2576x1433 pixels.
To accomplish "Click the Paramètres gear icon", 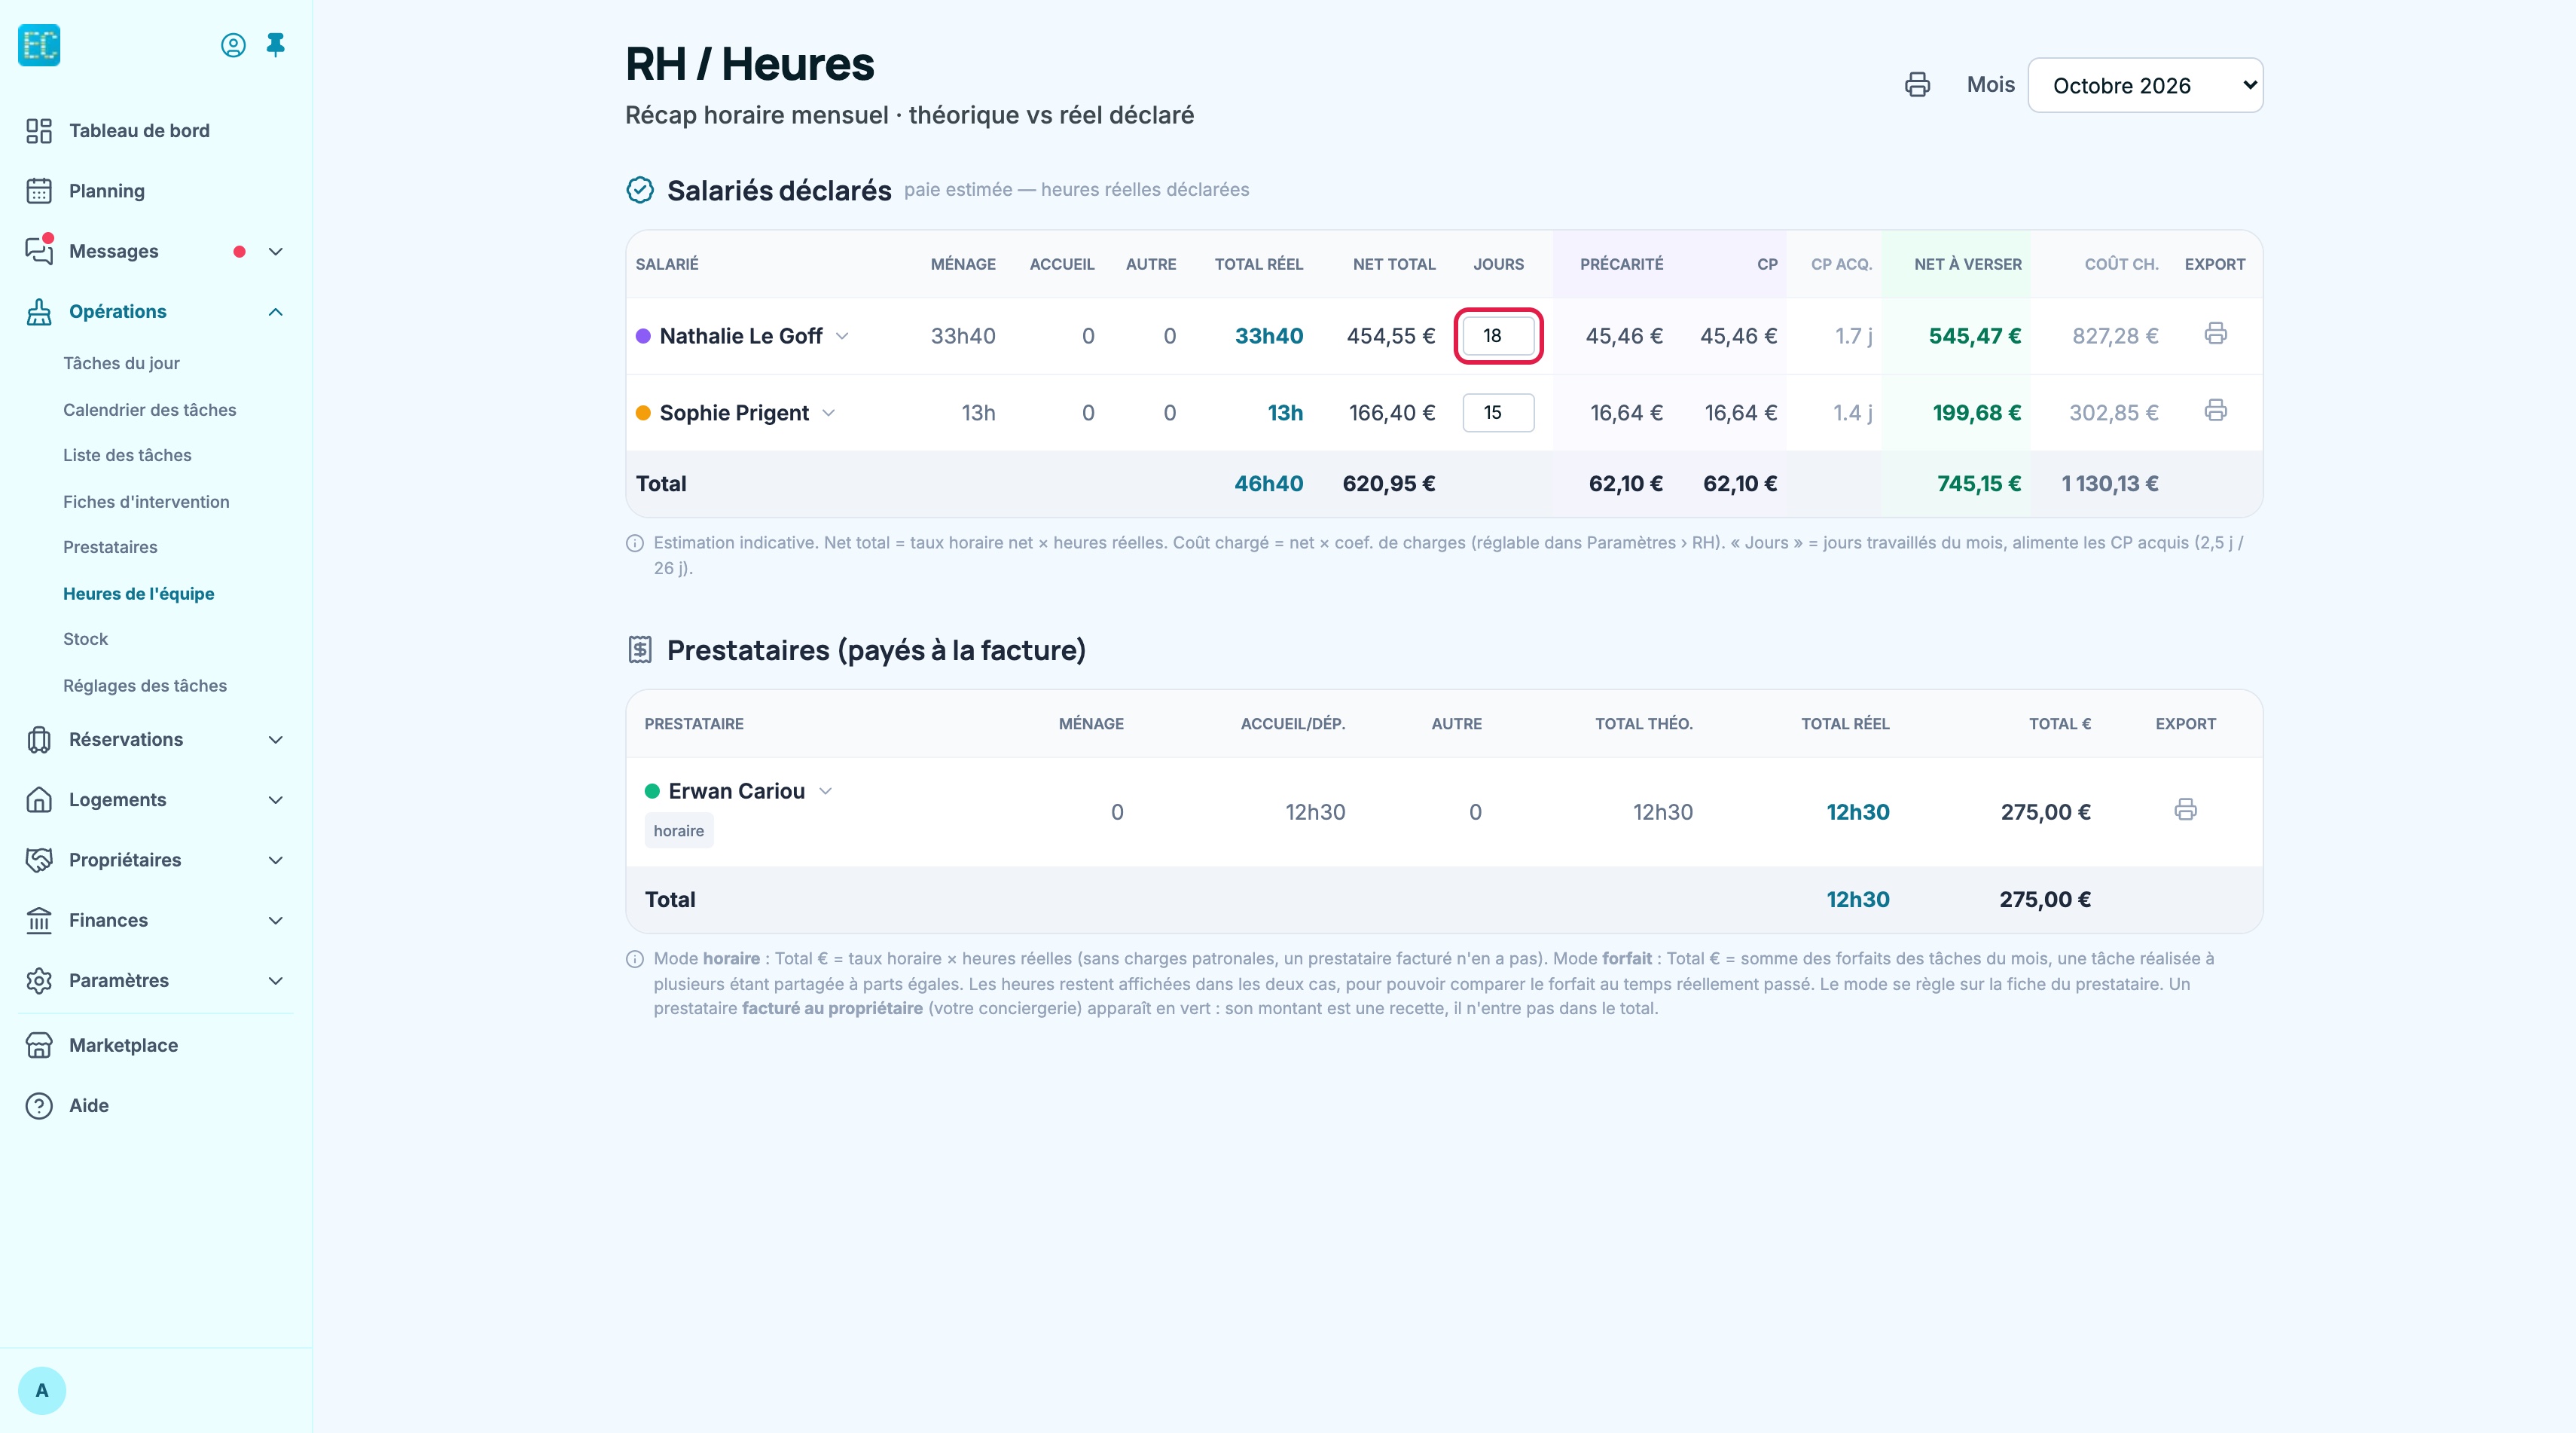I will pyautogui.click(x=39, y=981).
